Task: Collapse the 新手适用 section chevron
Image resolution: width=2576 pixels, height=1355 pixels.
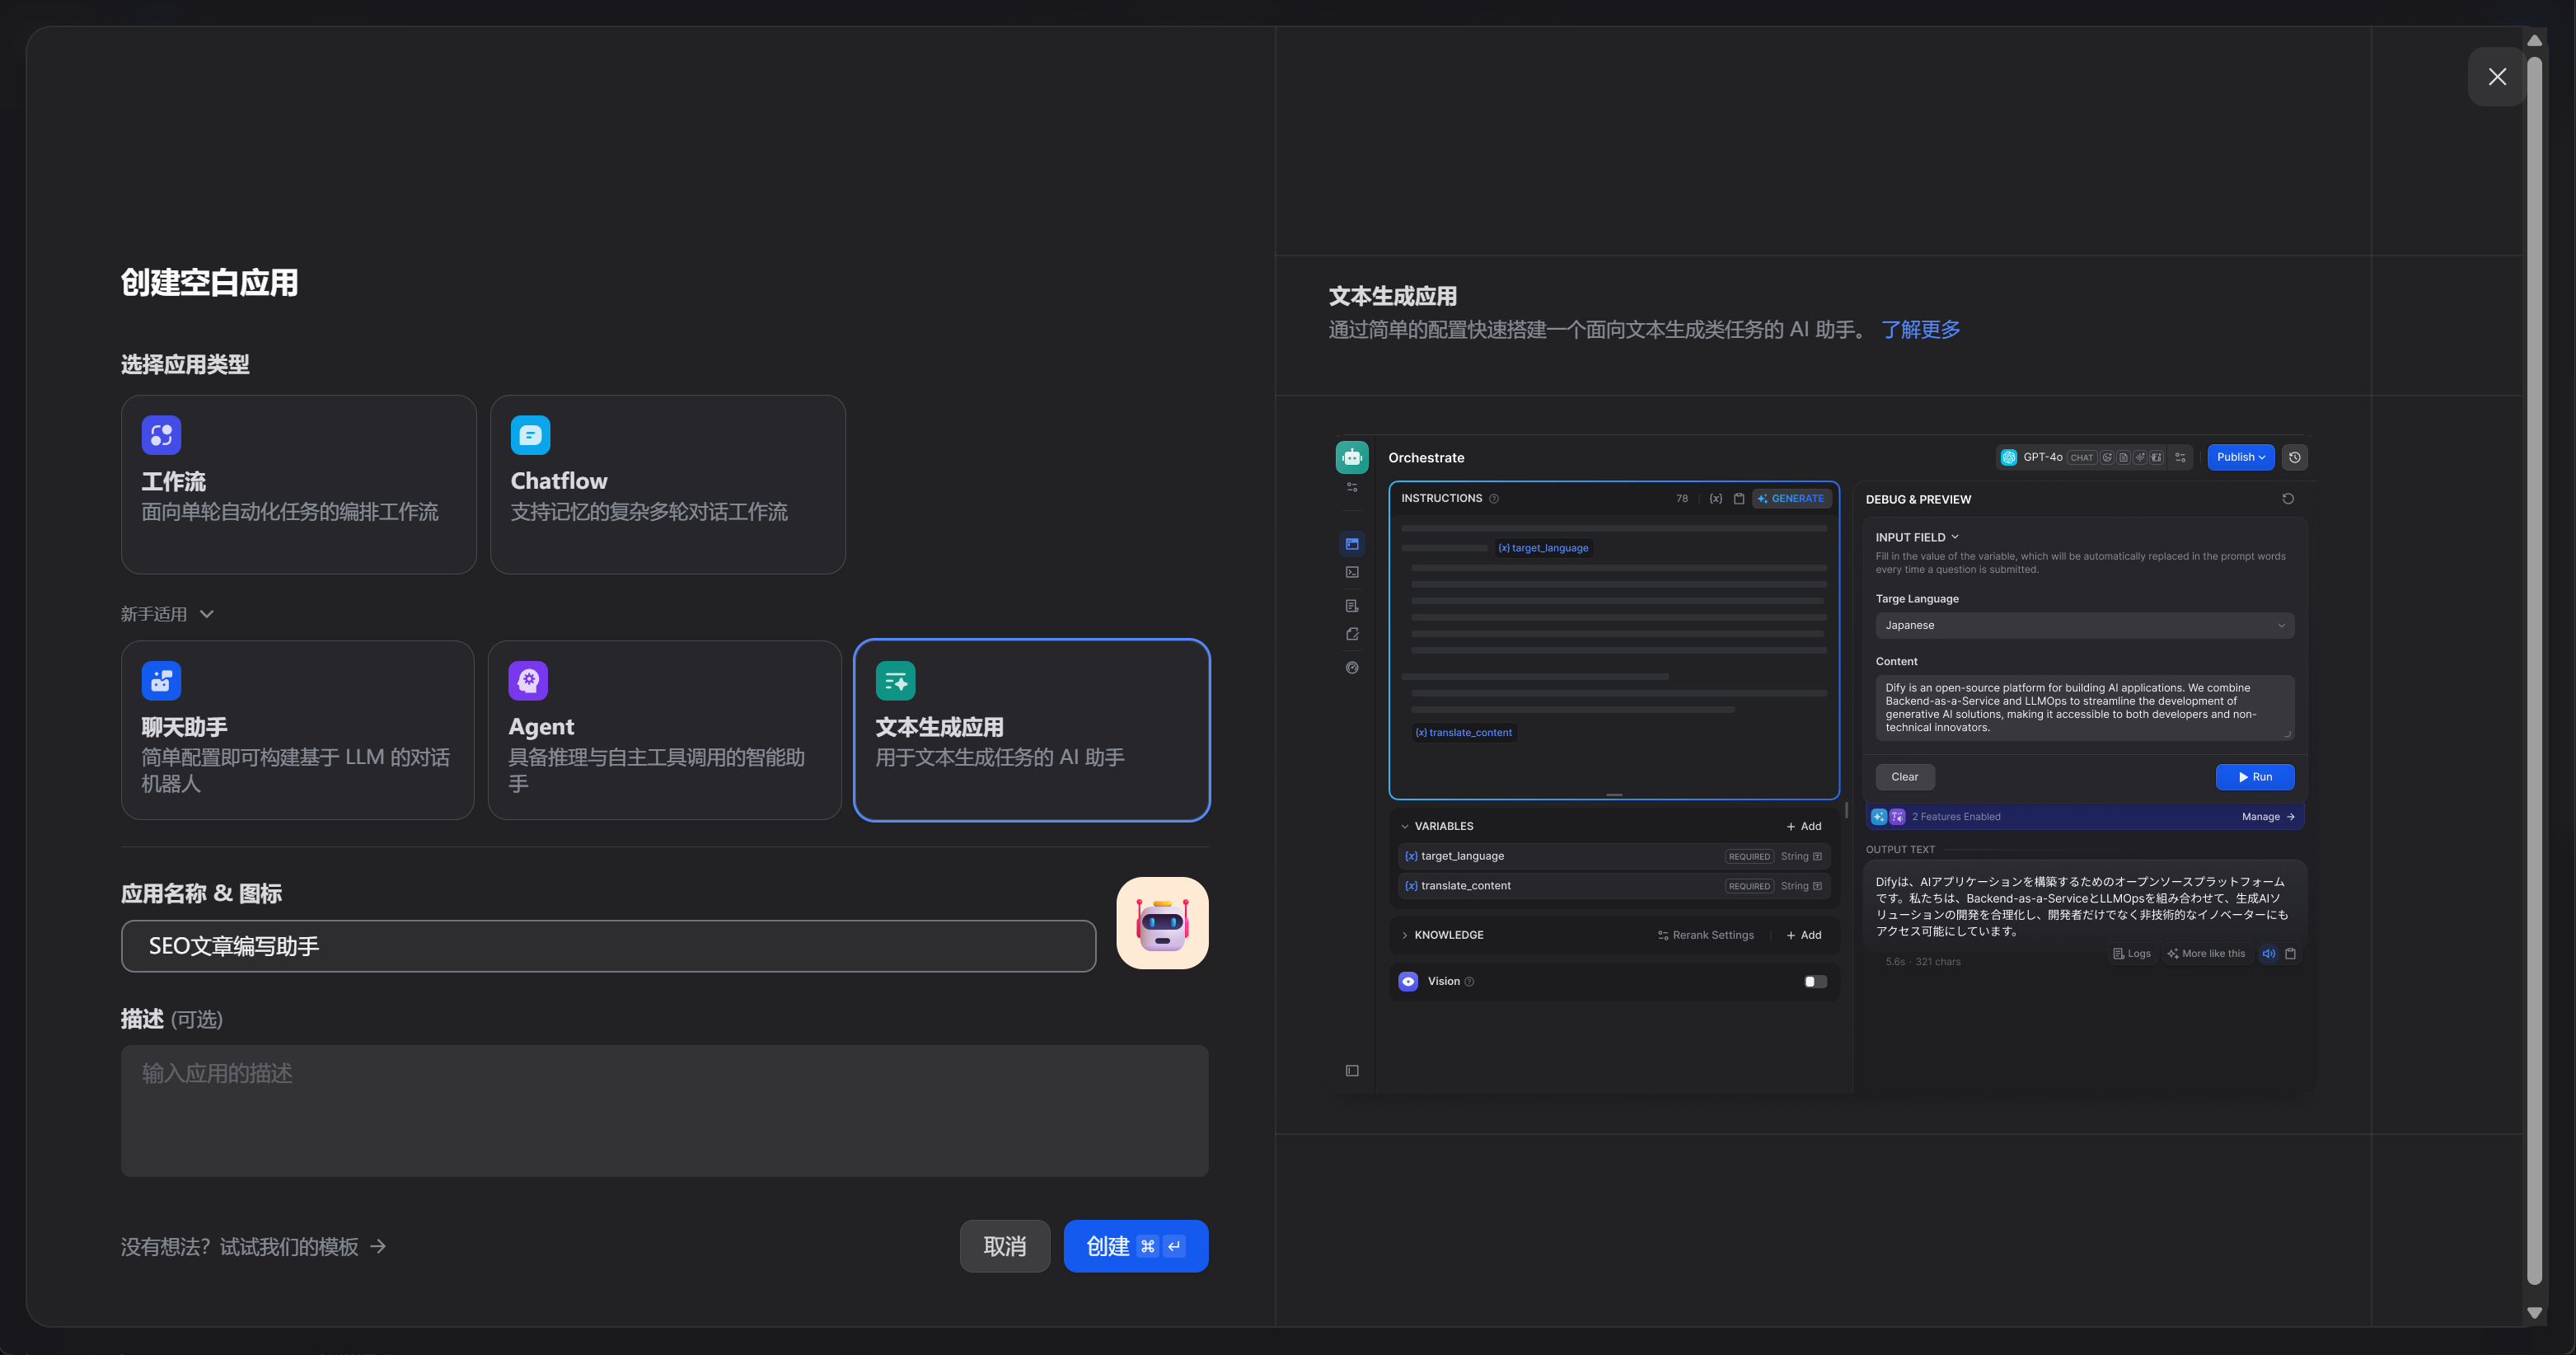Action: [x=207, y=614]
